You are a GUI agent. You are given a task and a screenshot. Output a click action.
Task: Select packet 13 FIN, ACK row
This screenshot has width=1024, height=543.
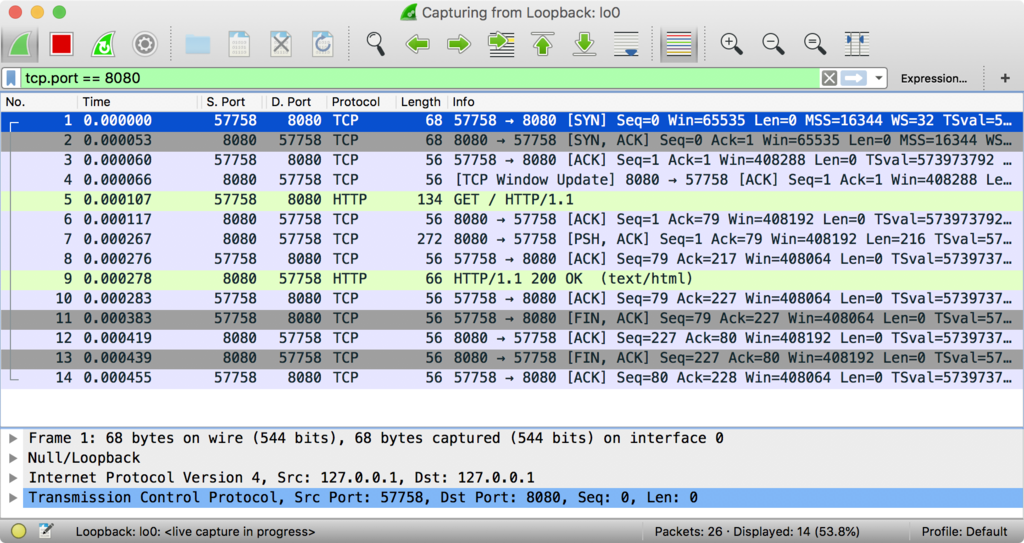click(x=512, y=358)
